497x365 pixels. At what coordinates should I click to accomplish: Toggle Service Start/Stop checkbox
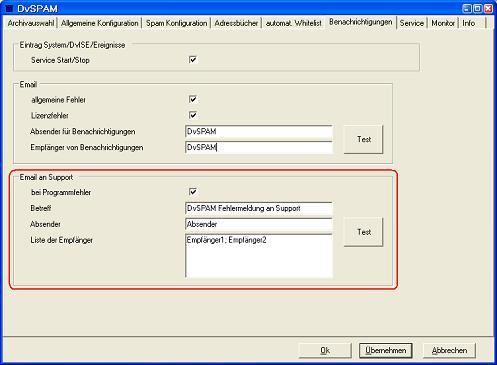tap(193, 60)
